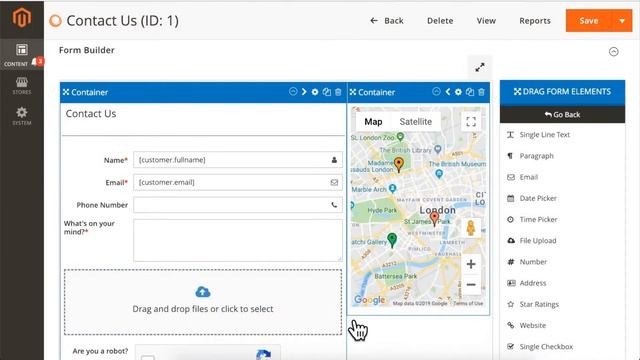The width and height of the screenshot is (640, 360).
Task: Delete the left Container via trash icon
Action: [338, 92]
